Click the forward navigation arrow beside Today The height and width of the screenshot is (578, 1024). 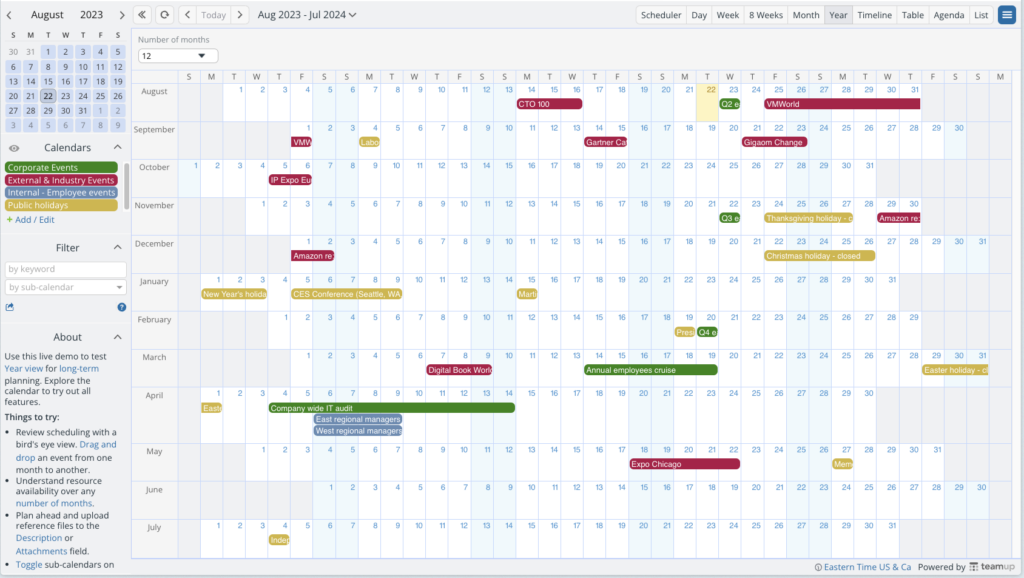point(241,15)
